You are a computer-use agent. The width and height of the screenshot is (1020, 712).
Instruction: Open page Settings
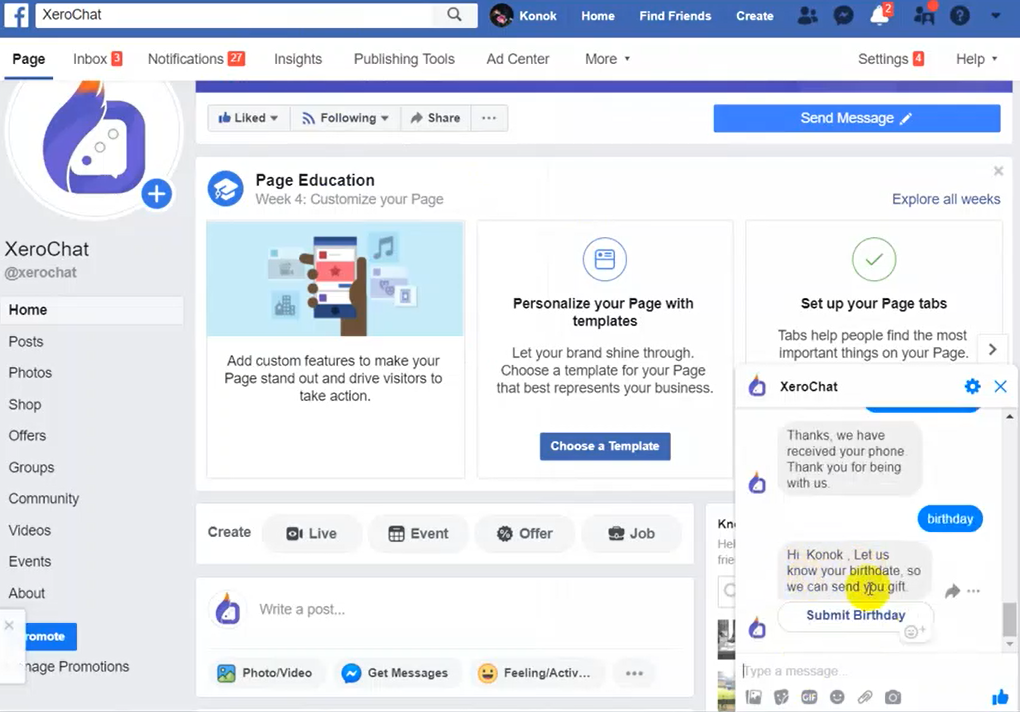891,59
